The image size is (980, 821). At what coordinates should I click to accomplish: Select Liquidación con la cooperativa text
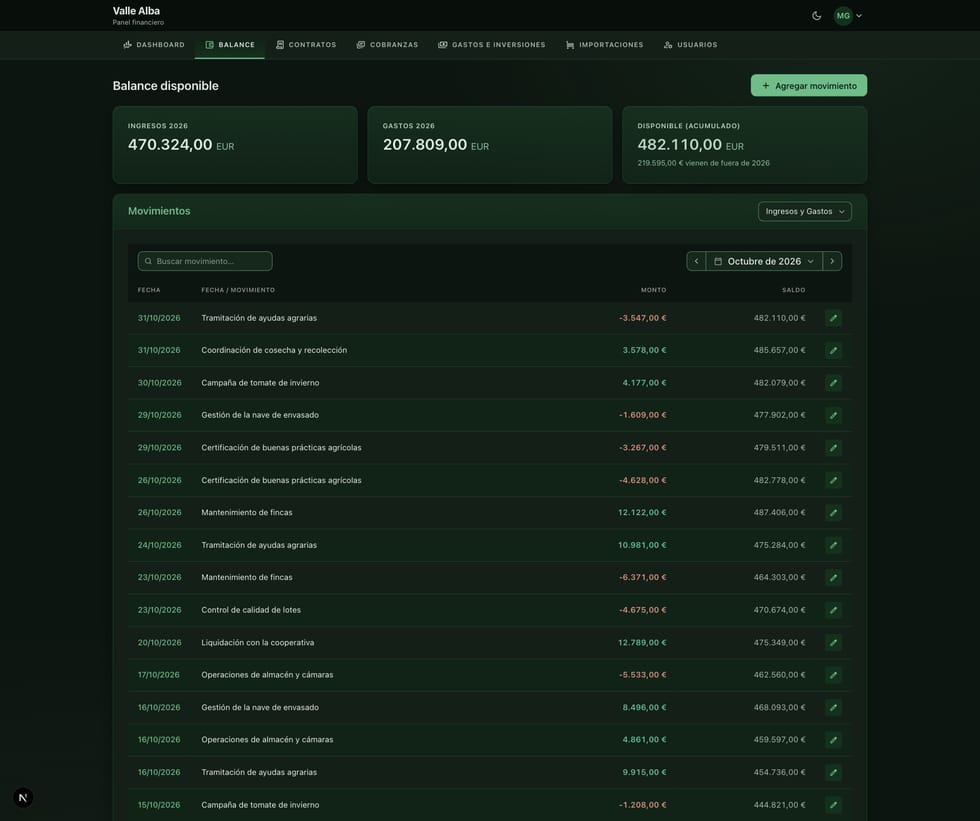(x=258, y=643)
